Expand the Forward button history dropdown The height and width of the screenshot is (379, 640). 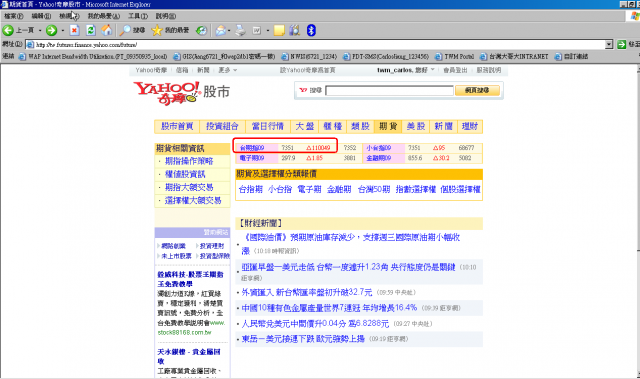coord(62,31)
